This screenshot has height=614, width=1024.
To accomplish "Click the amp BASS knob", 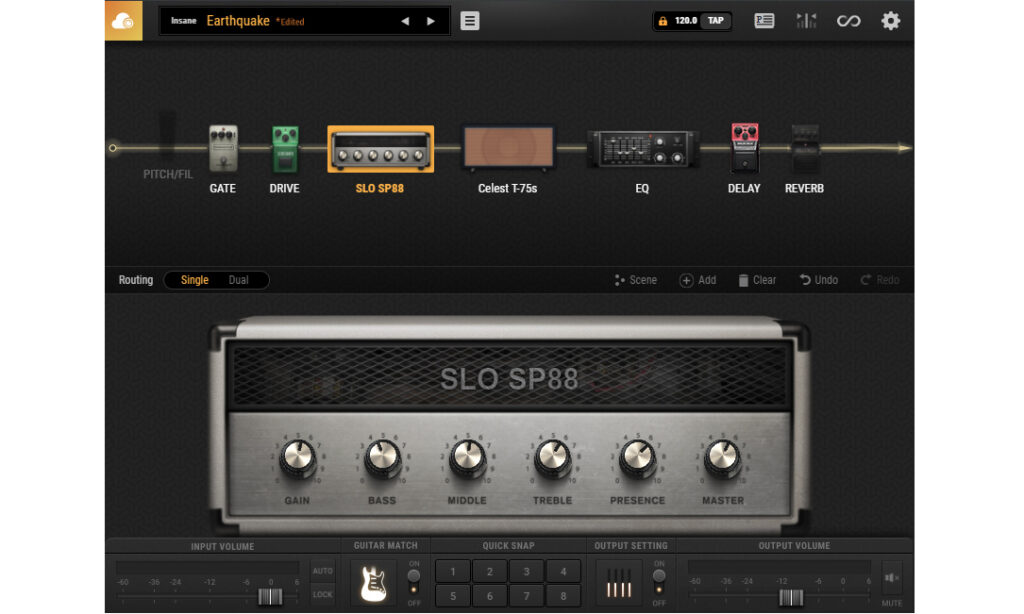I will (383, 459).
